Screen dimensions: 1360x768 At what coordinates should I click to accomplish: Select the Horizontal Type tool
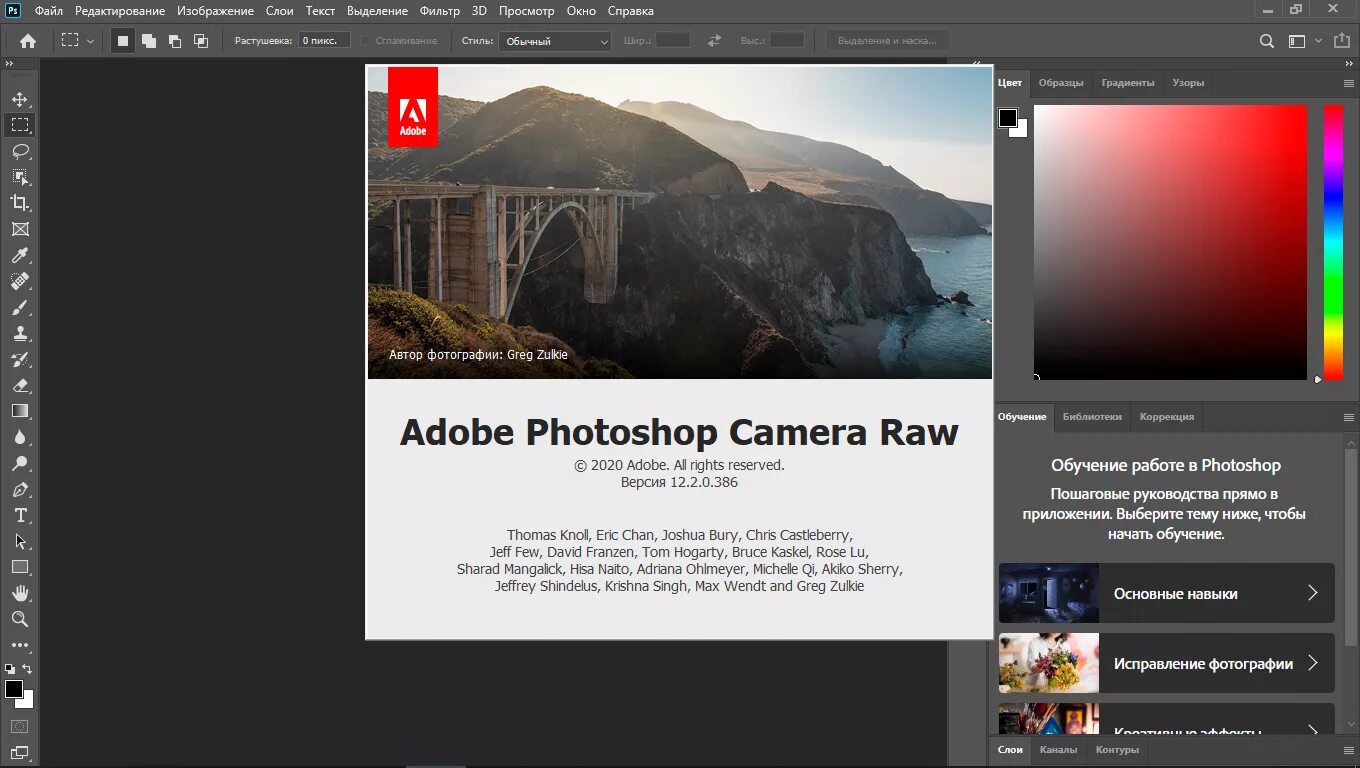(x=20, y=516)
